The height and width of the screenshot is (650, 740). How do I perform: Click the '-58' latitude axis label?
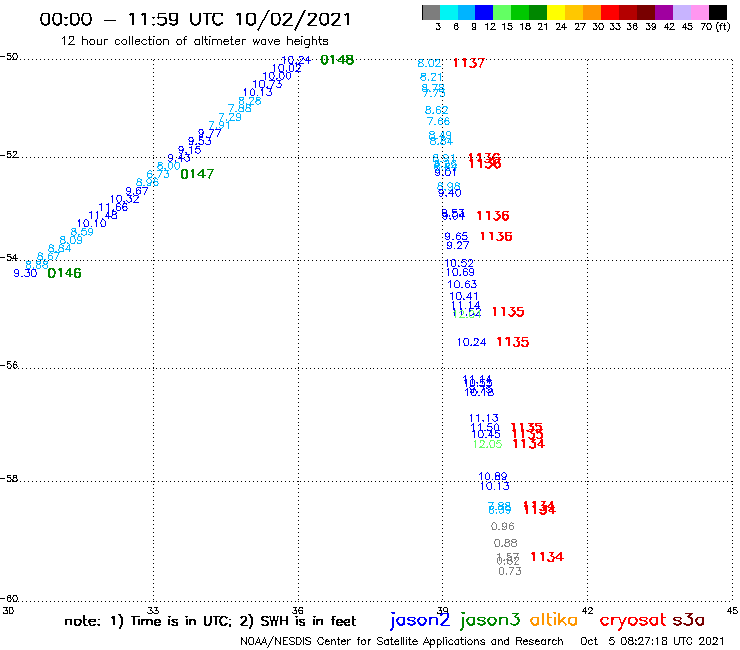(x=9, y=479)
